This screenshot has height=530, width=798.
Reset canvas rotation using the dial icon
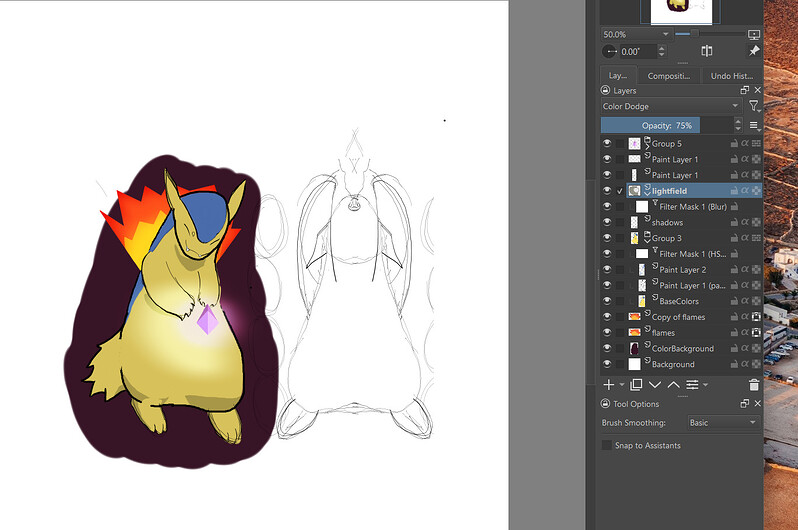point(610,51)
